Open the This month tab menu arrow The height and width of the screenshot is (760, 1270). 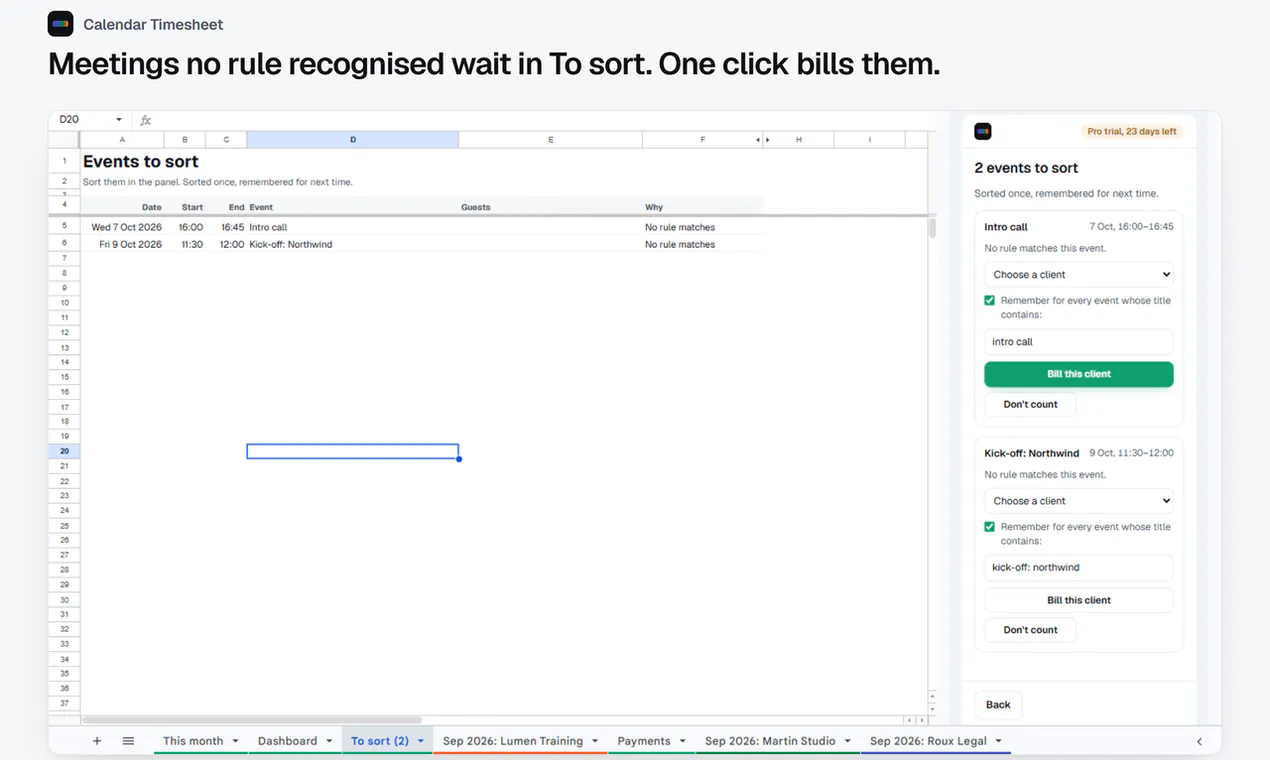point(235,741)
